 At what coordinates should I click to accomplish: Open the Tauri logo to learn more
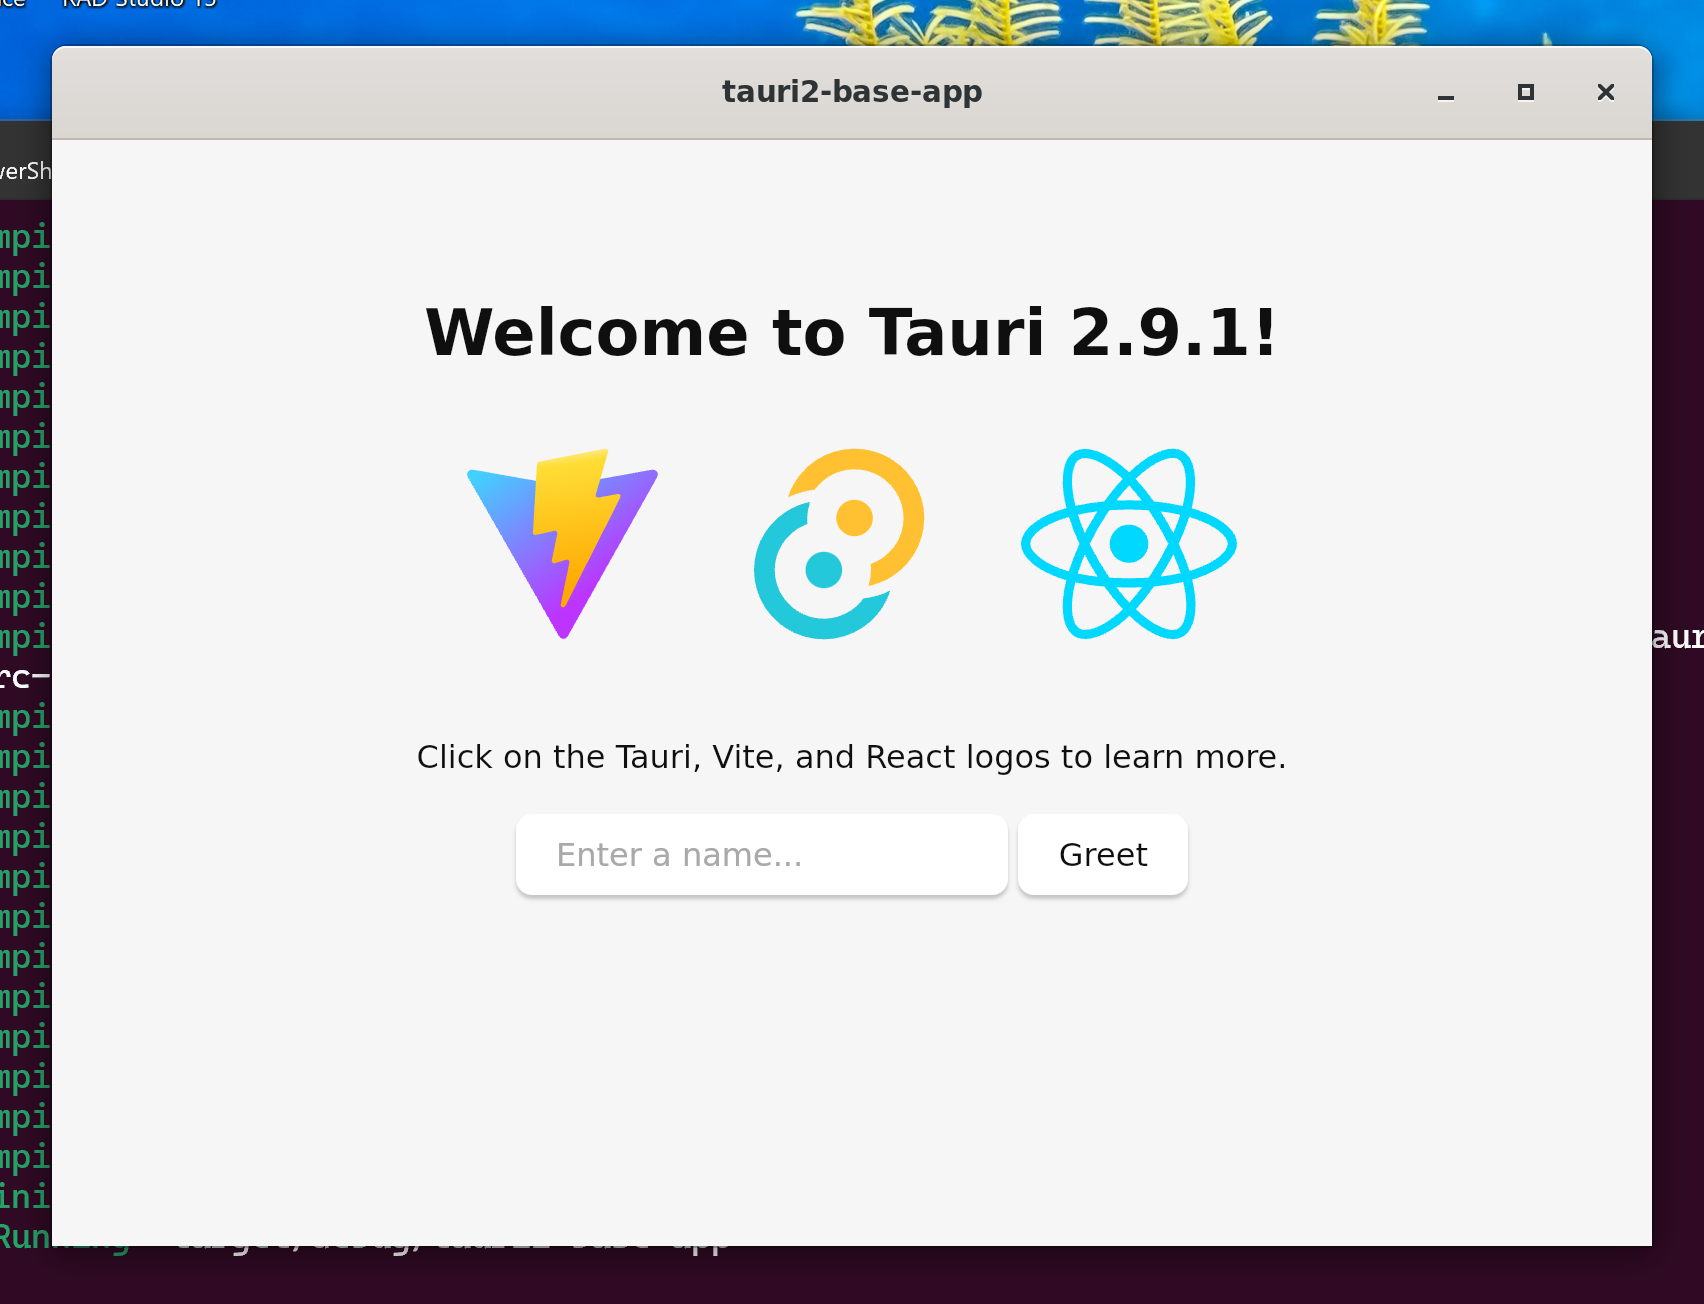pos(840,545)
